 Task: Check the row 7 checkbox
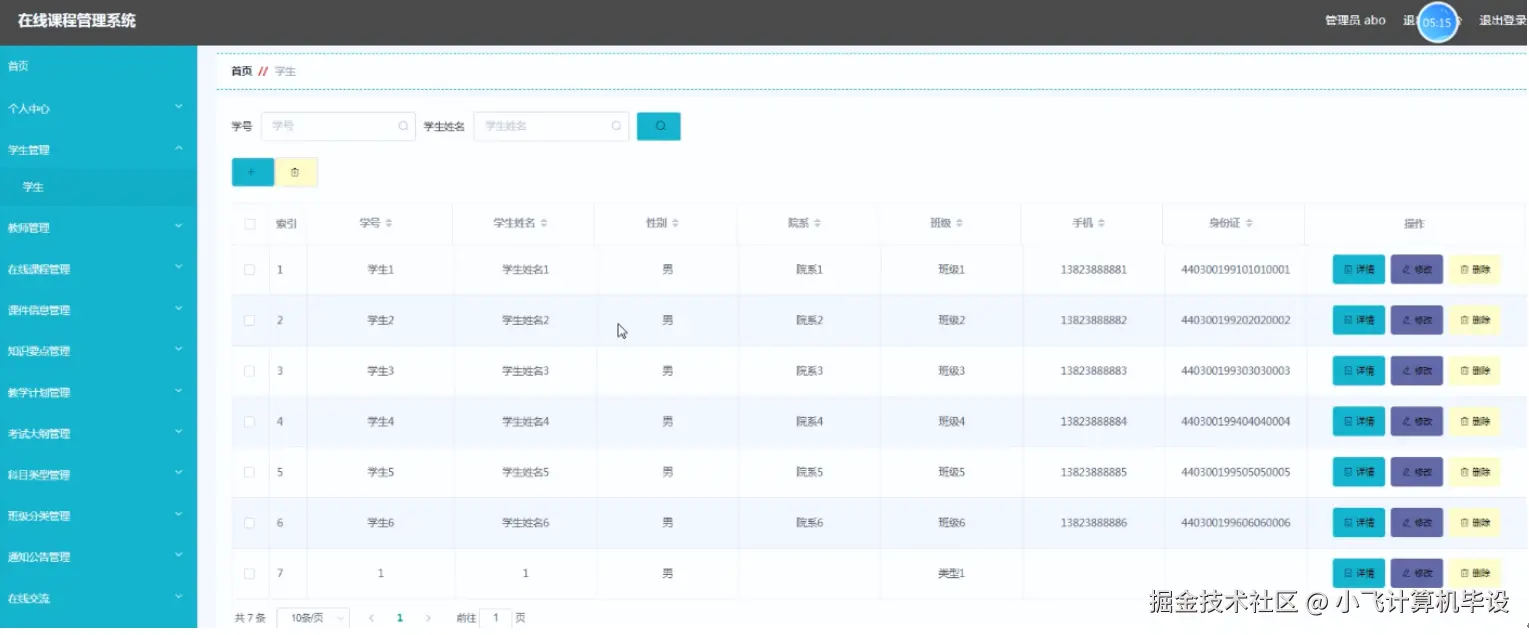click(250, 574)
